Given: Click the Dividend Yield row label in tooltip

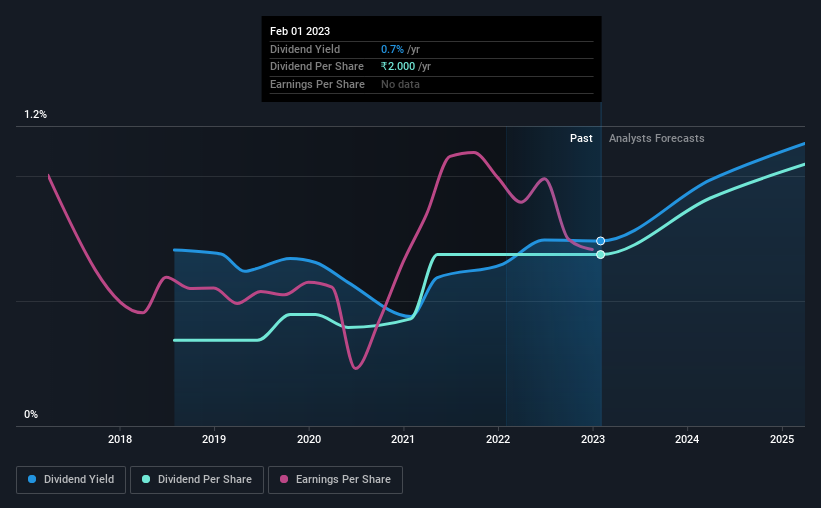Looking at the screenshot, I should pos(305,49).
